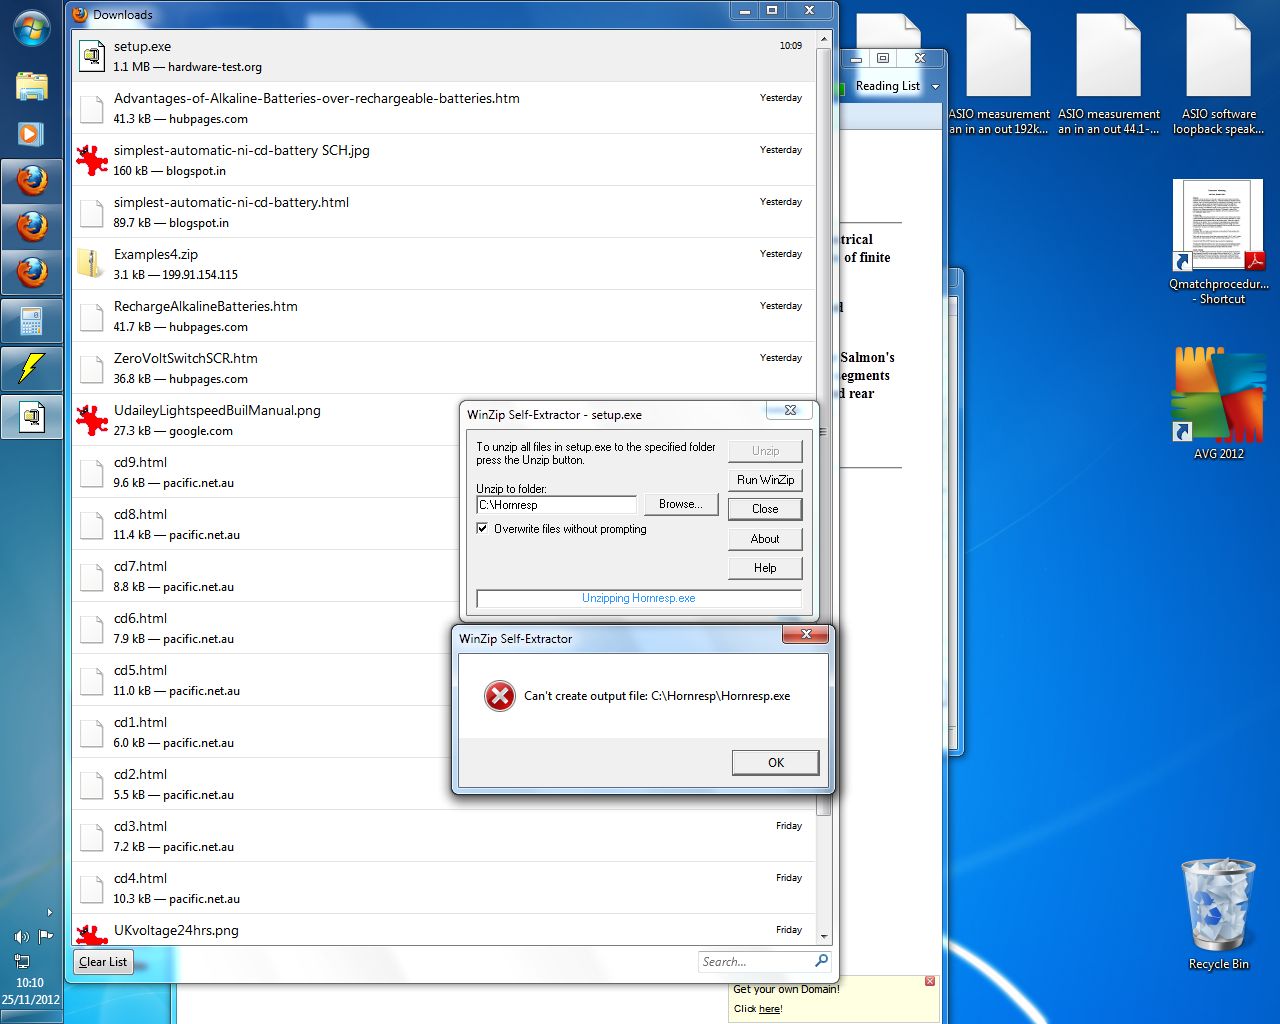Open Recycle Bin desktop icon
The image size is (1280, 1024).
(x=1218, y=914)
